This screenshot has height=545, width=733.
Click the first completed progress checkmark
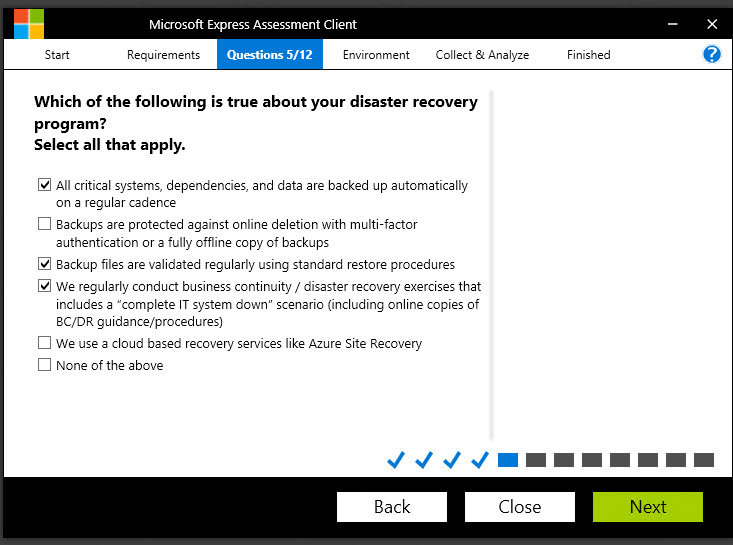click(x=396, y=460)
